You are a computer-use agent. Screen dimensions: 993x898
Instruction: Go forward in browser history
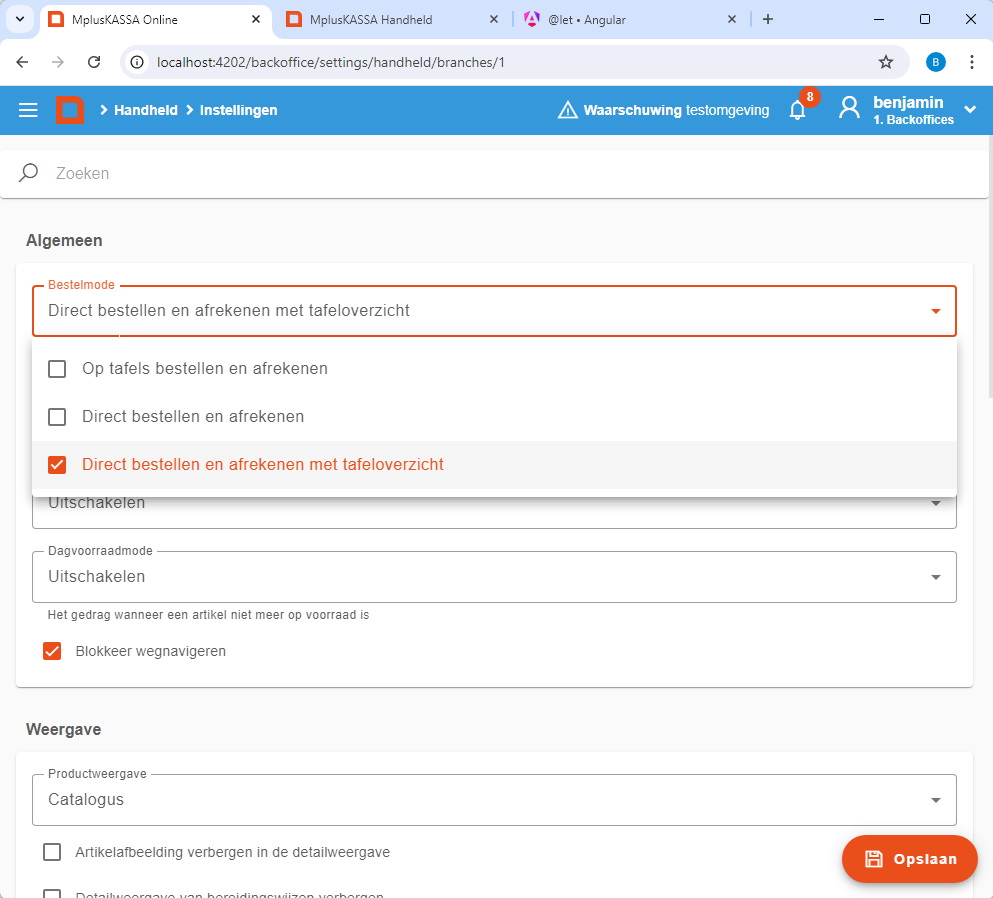tap(58, 62)
